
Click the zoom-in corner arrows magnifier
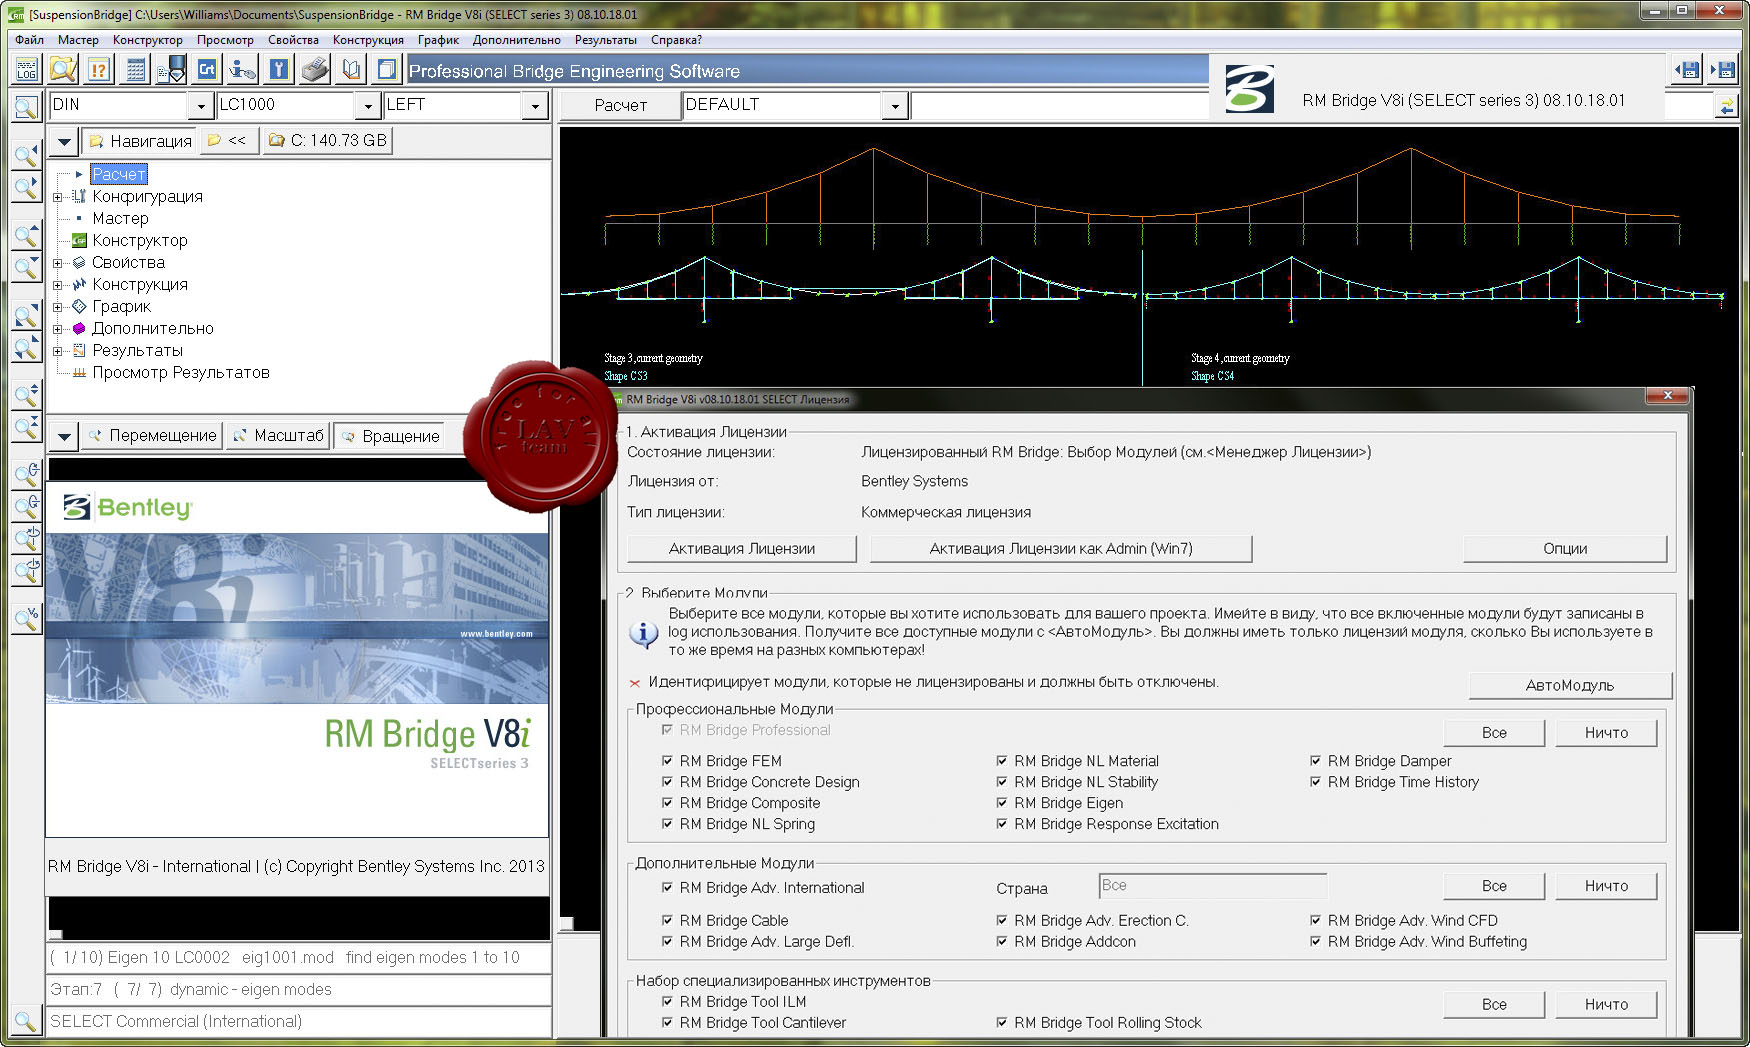[27, 317]
